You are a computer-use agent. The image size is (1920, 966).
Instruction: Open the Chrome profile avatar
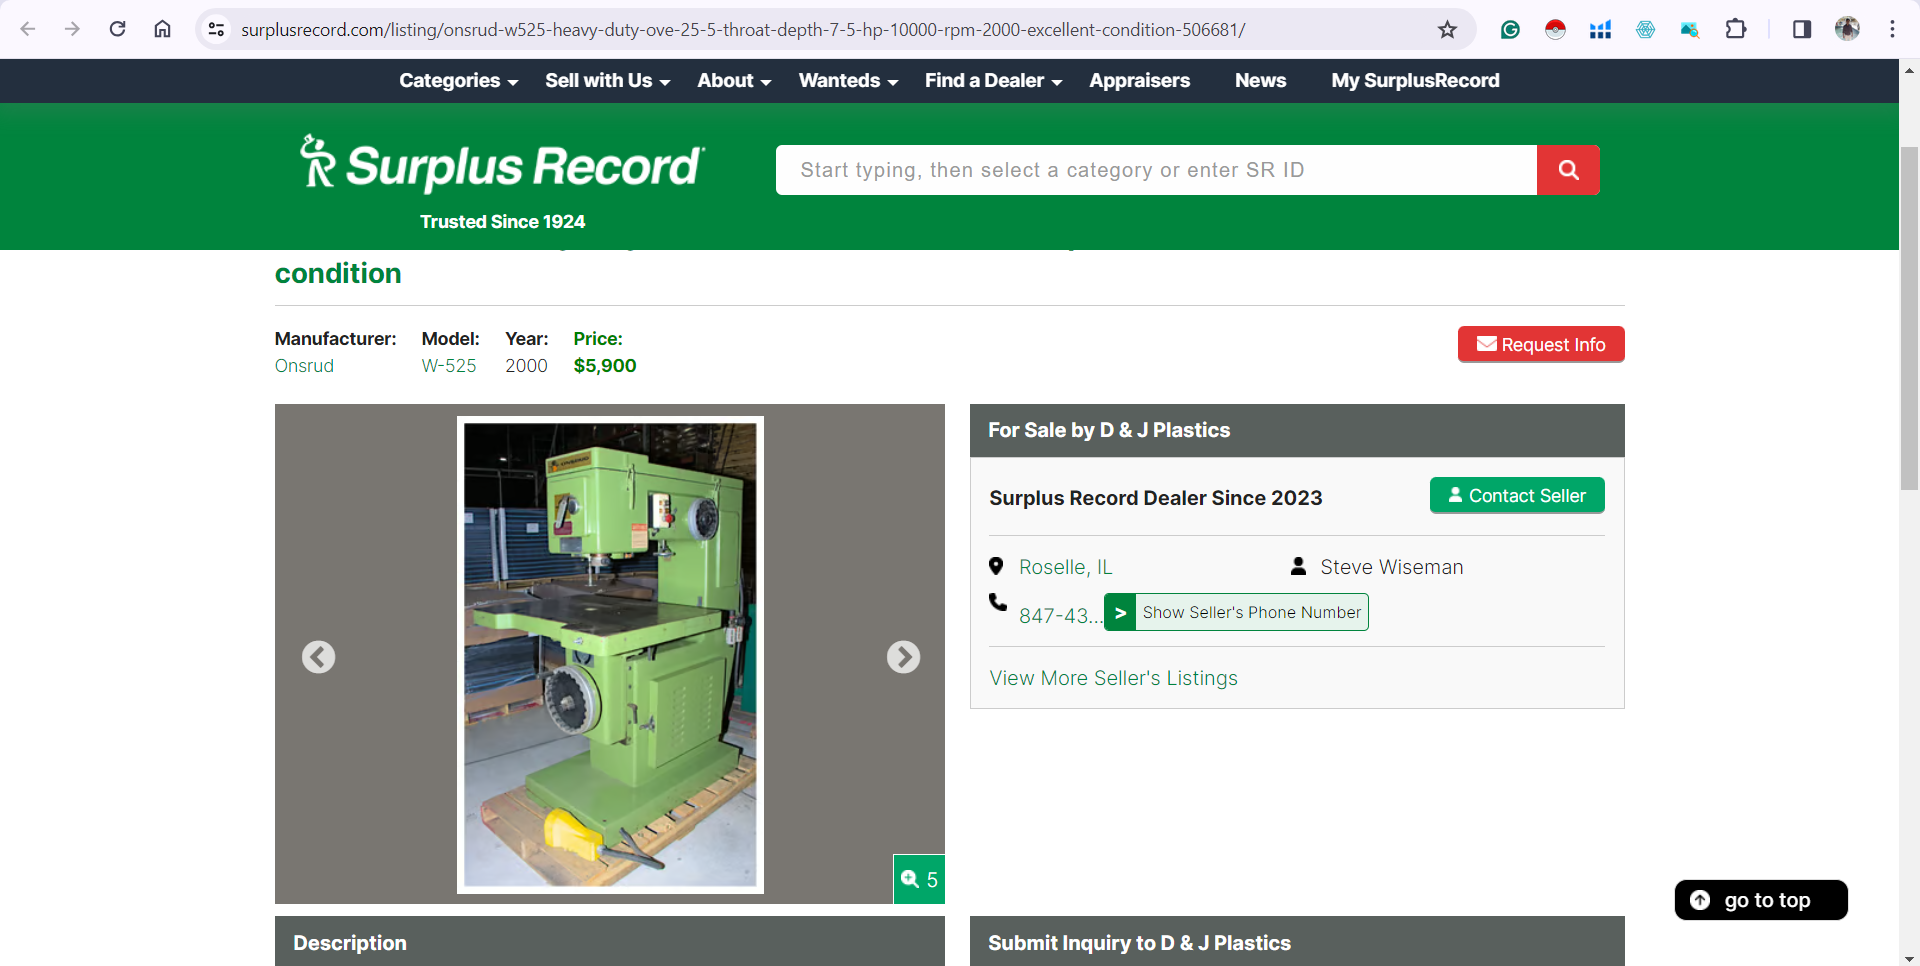[1847, 29]
